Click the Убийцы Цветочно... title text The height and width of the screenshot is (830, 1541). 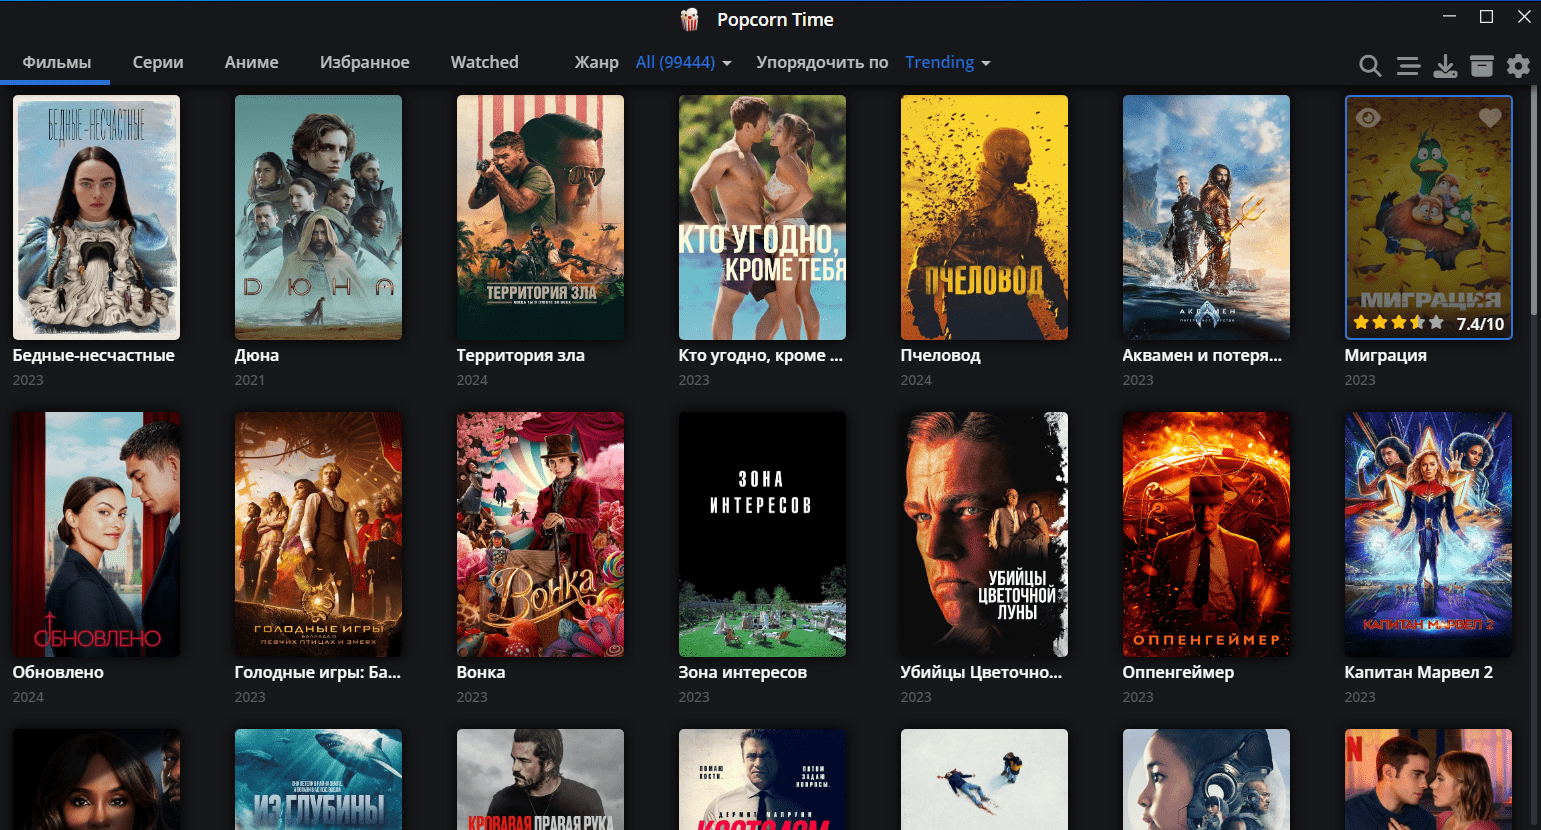(x=982, y=672)
